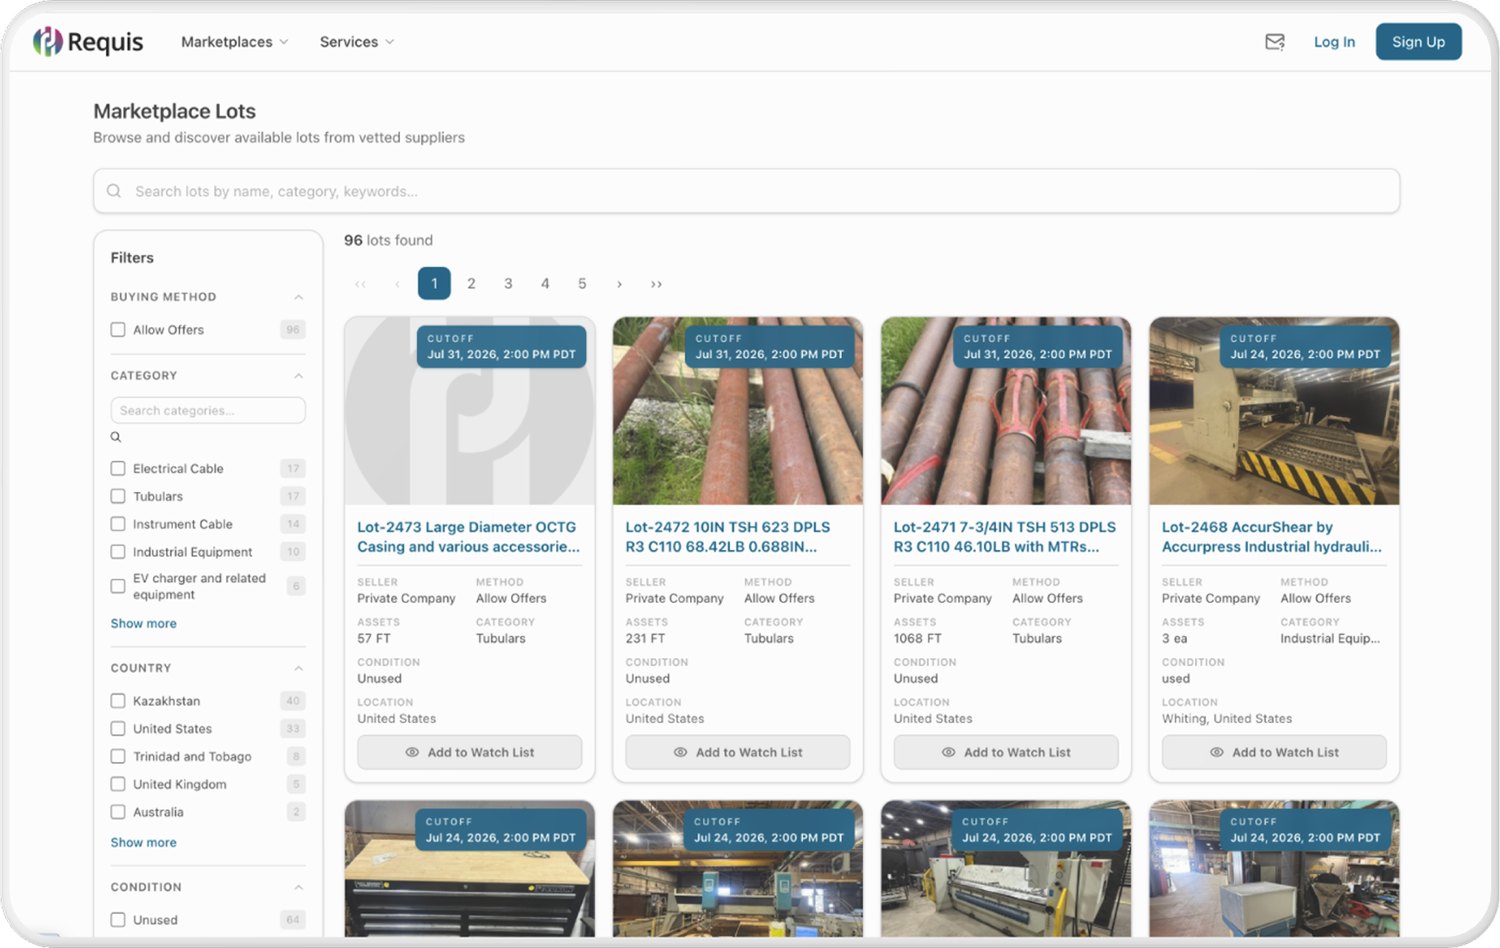Open the Lot-2471 title link
This screenshot has width=1500, height=948.
tap(1005, 537)
